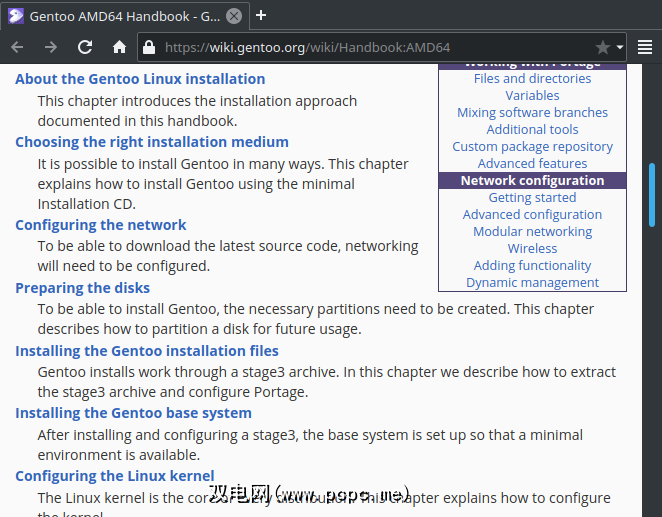Viewport: 662px width, 517px height.
Task: Go to the browser home page
Action: (x=119, y=47)
